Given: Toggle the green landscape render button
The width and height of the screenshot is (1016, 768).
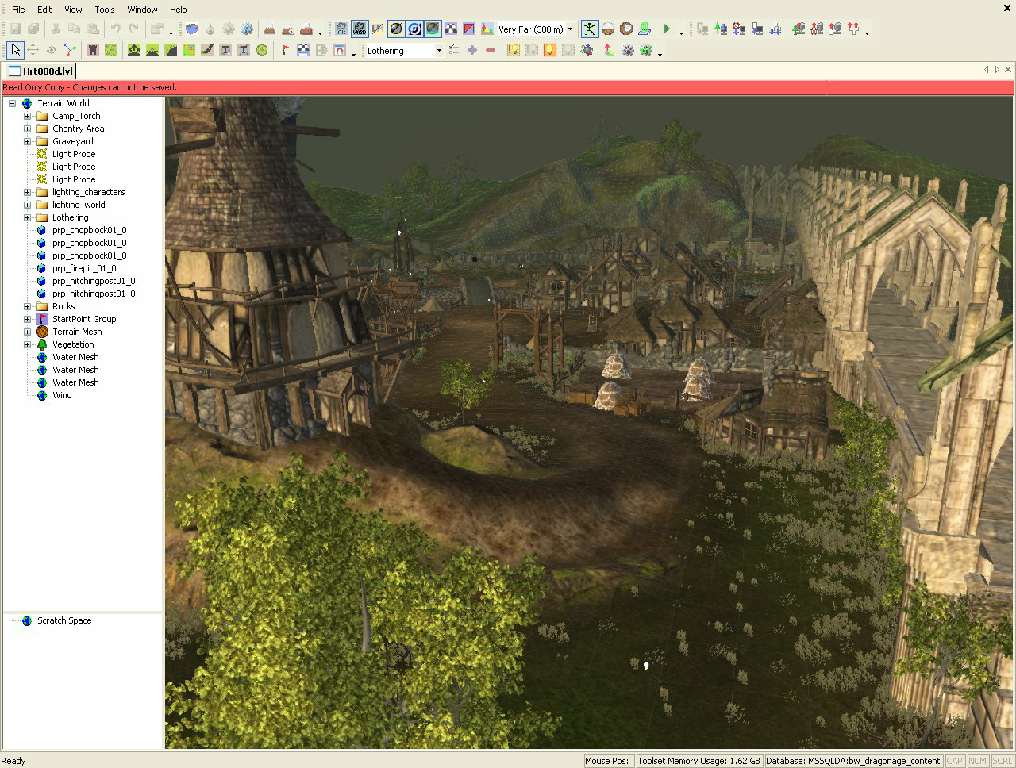Looking at the screenshot, I should (432, 29).
